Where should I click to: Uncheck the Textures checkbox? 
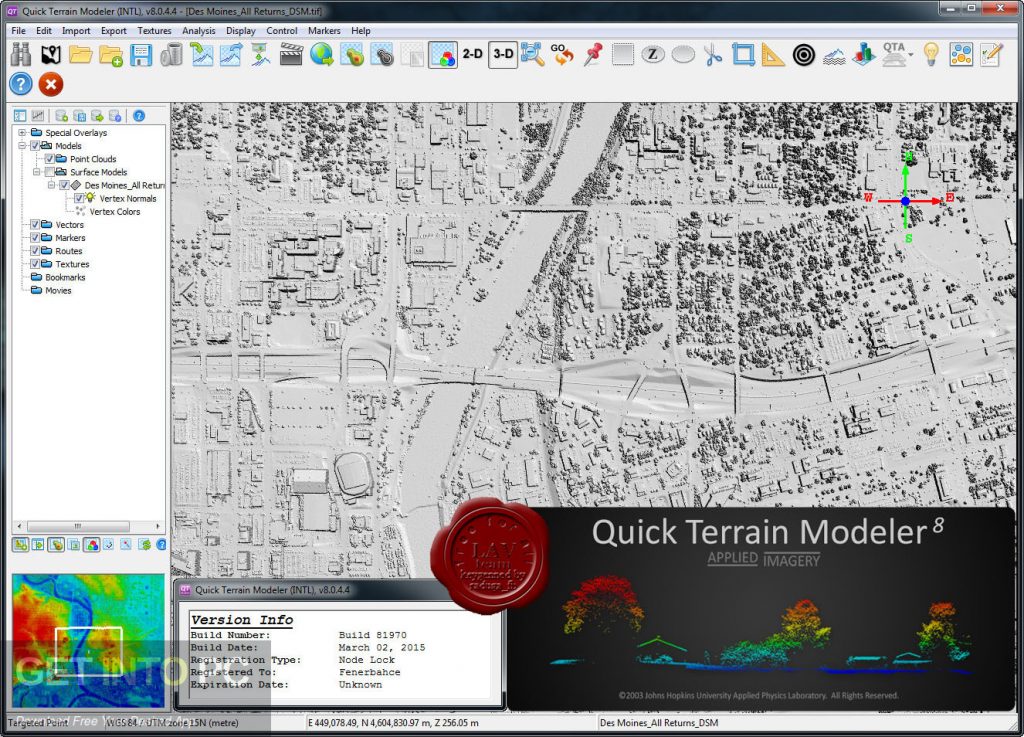point(35,264)
